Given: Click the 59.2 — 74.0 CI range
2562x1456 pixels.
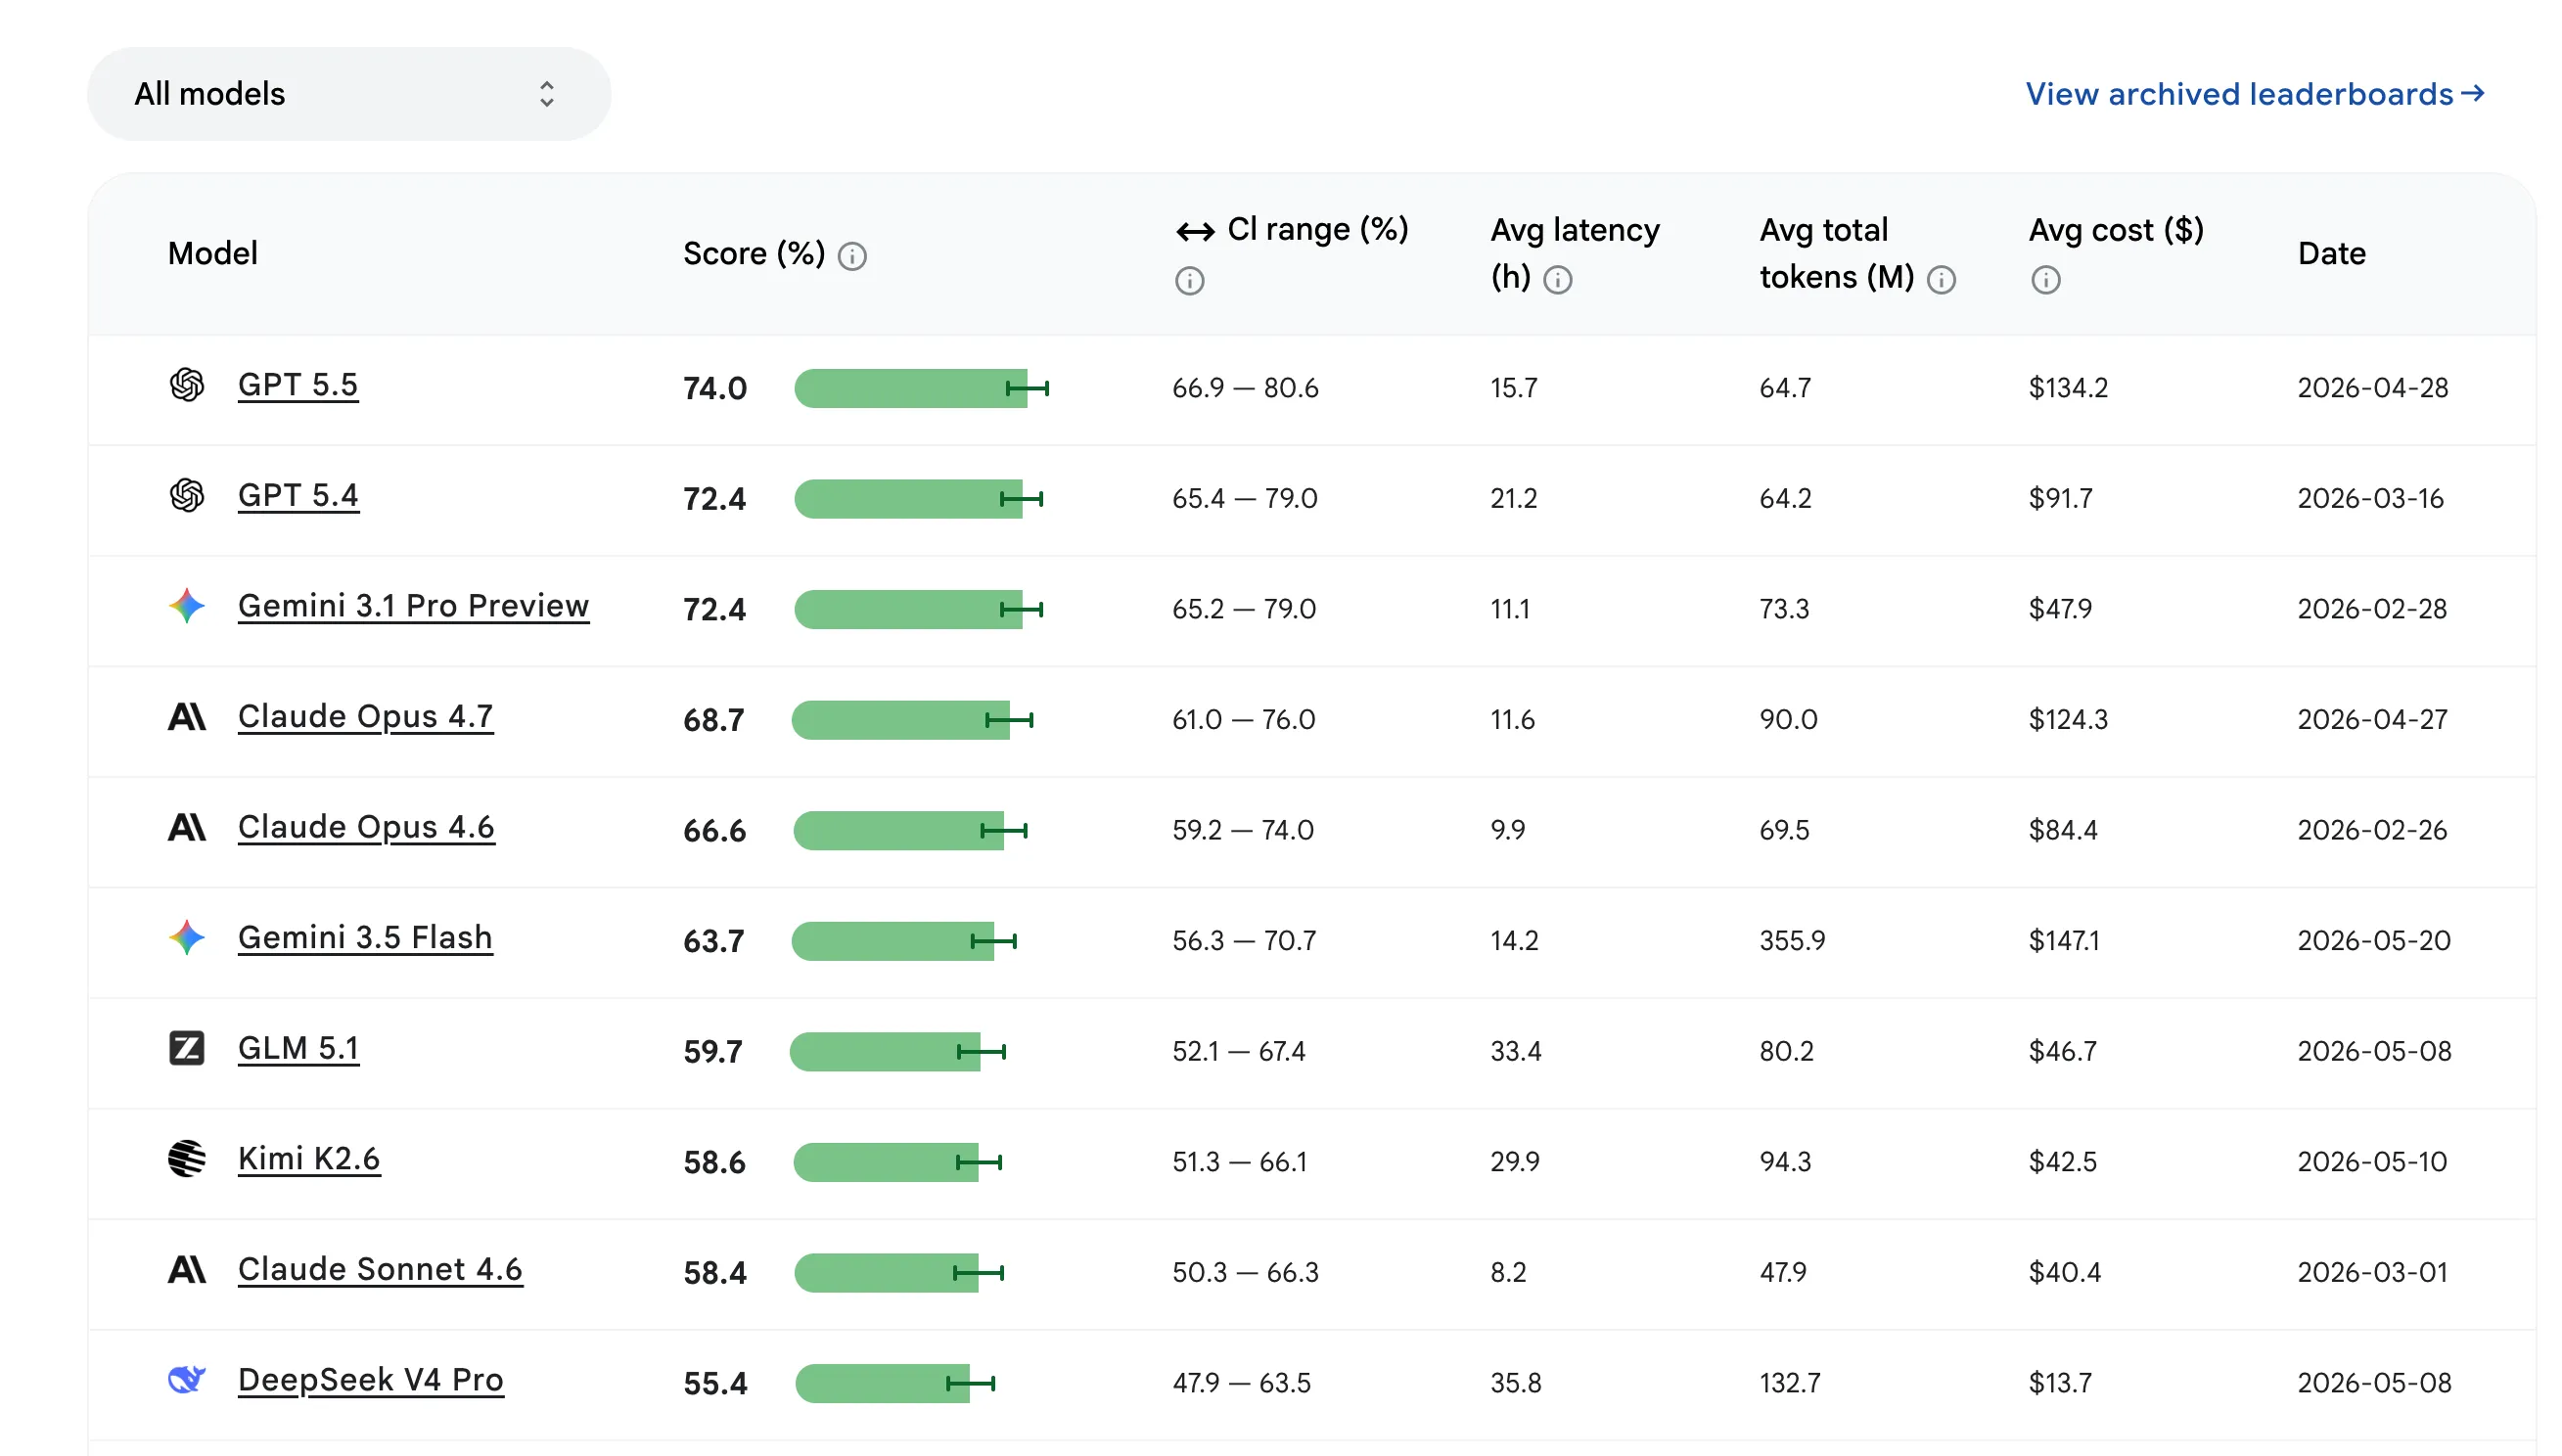Looking at the screenshot, I should pyautogui.click(x=1242, y=831).
